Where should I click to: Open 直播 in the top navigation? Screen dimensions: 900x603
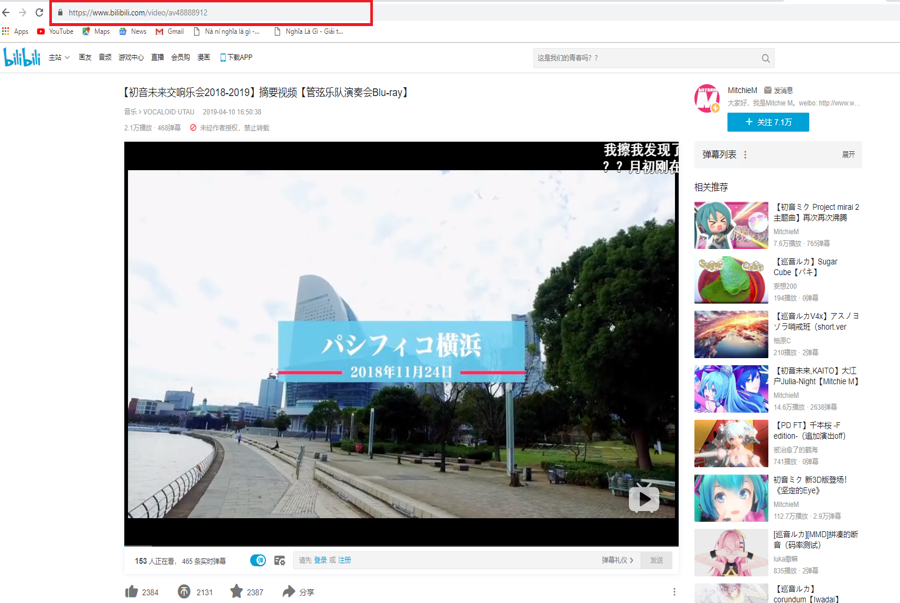pyautogui.click(x=157, y=58)
